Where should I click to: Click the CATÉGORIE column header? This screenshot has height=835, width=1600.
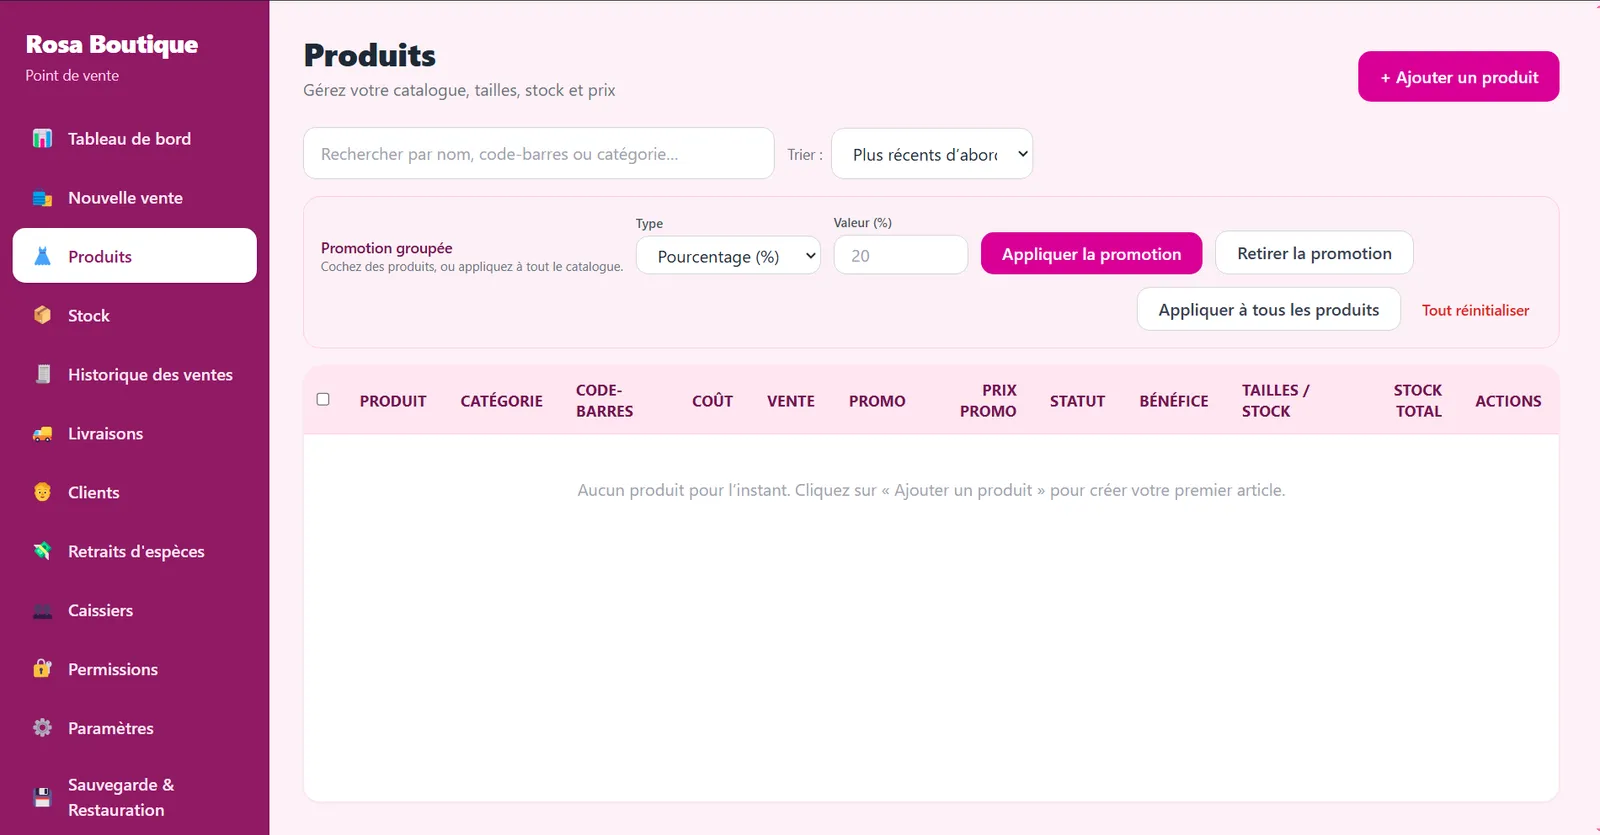point(502,401)
